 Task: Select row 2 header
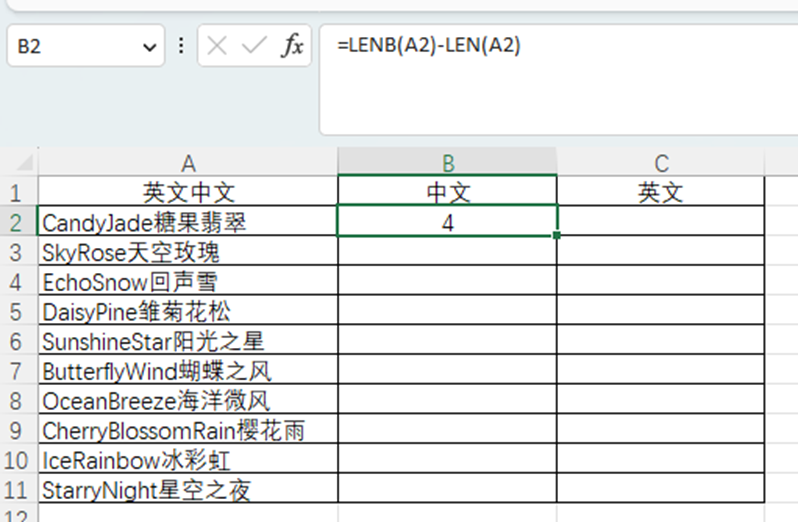tap(18, 221)
